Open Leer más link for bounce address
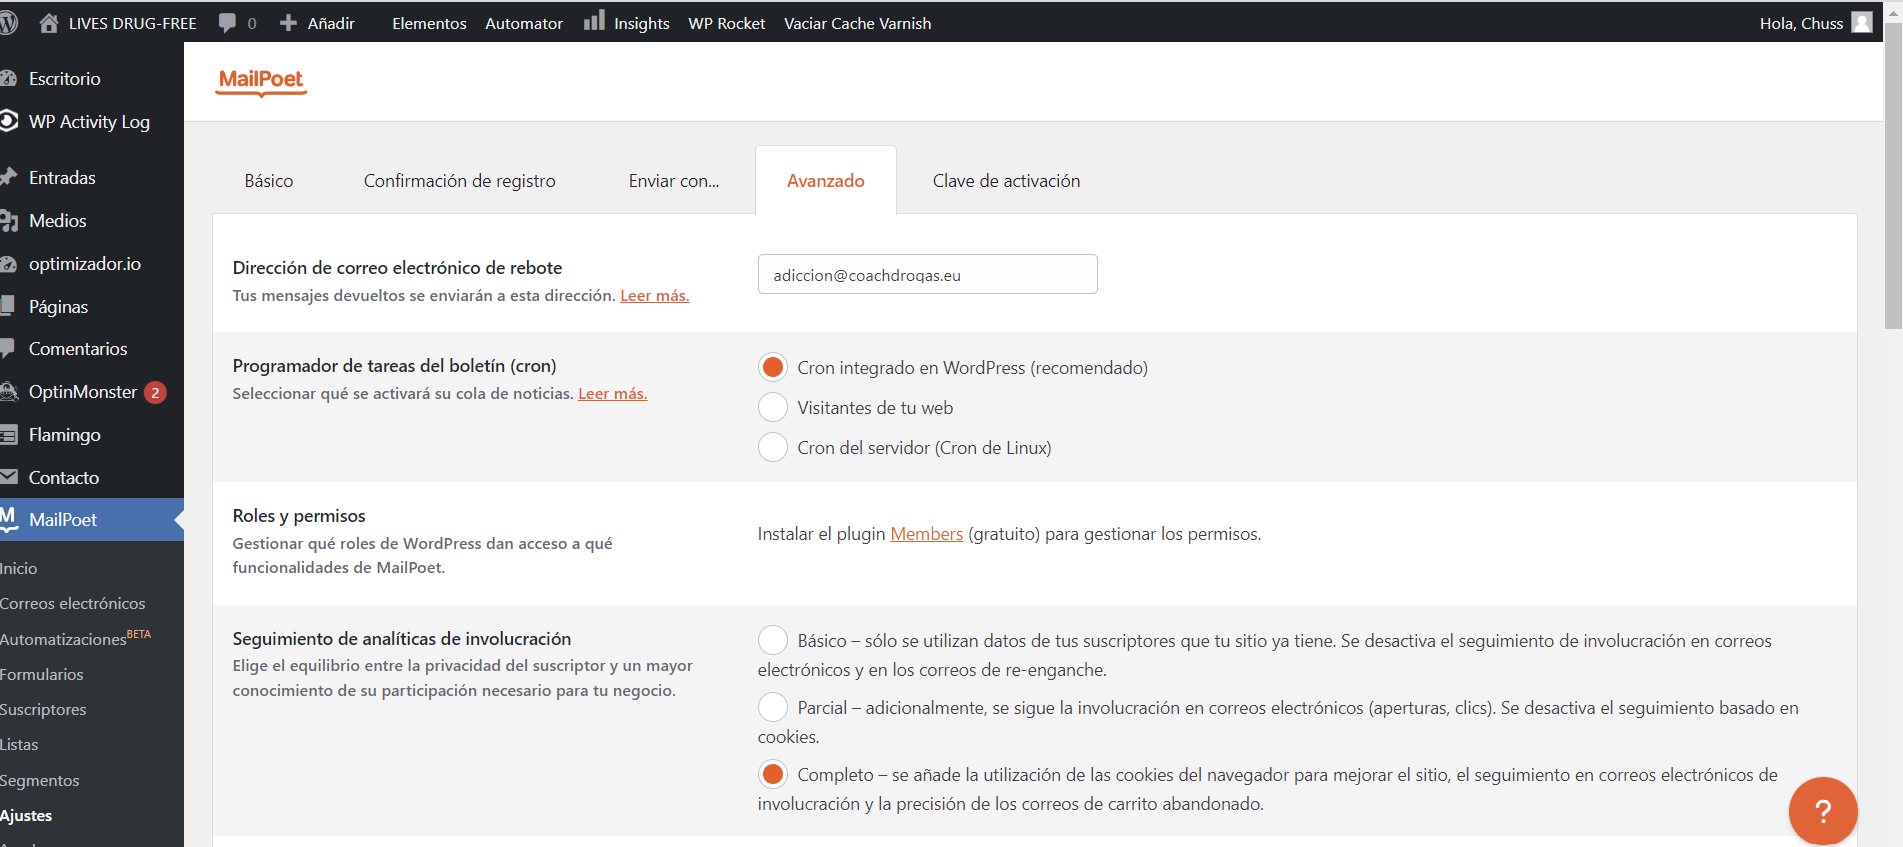The width and height of the screenshot is (1903, 847). pos(655,296)
